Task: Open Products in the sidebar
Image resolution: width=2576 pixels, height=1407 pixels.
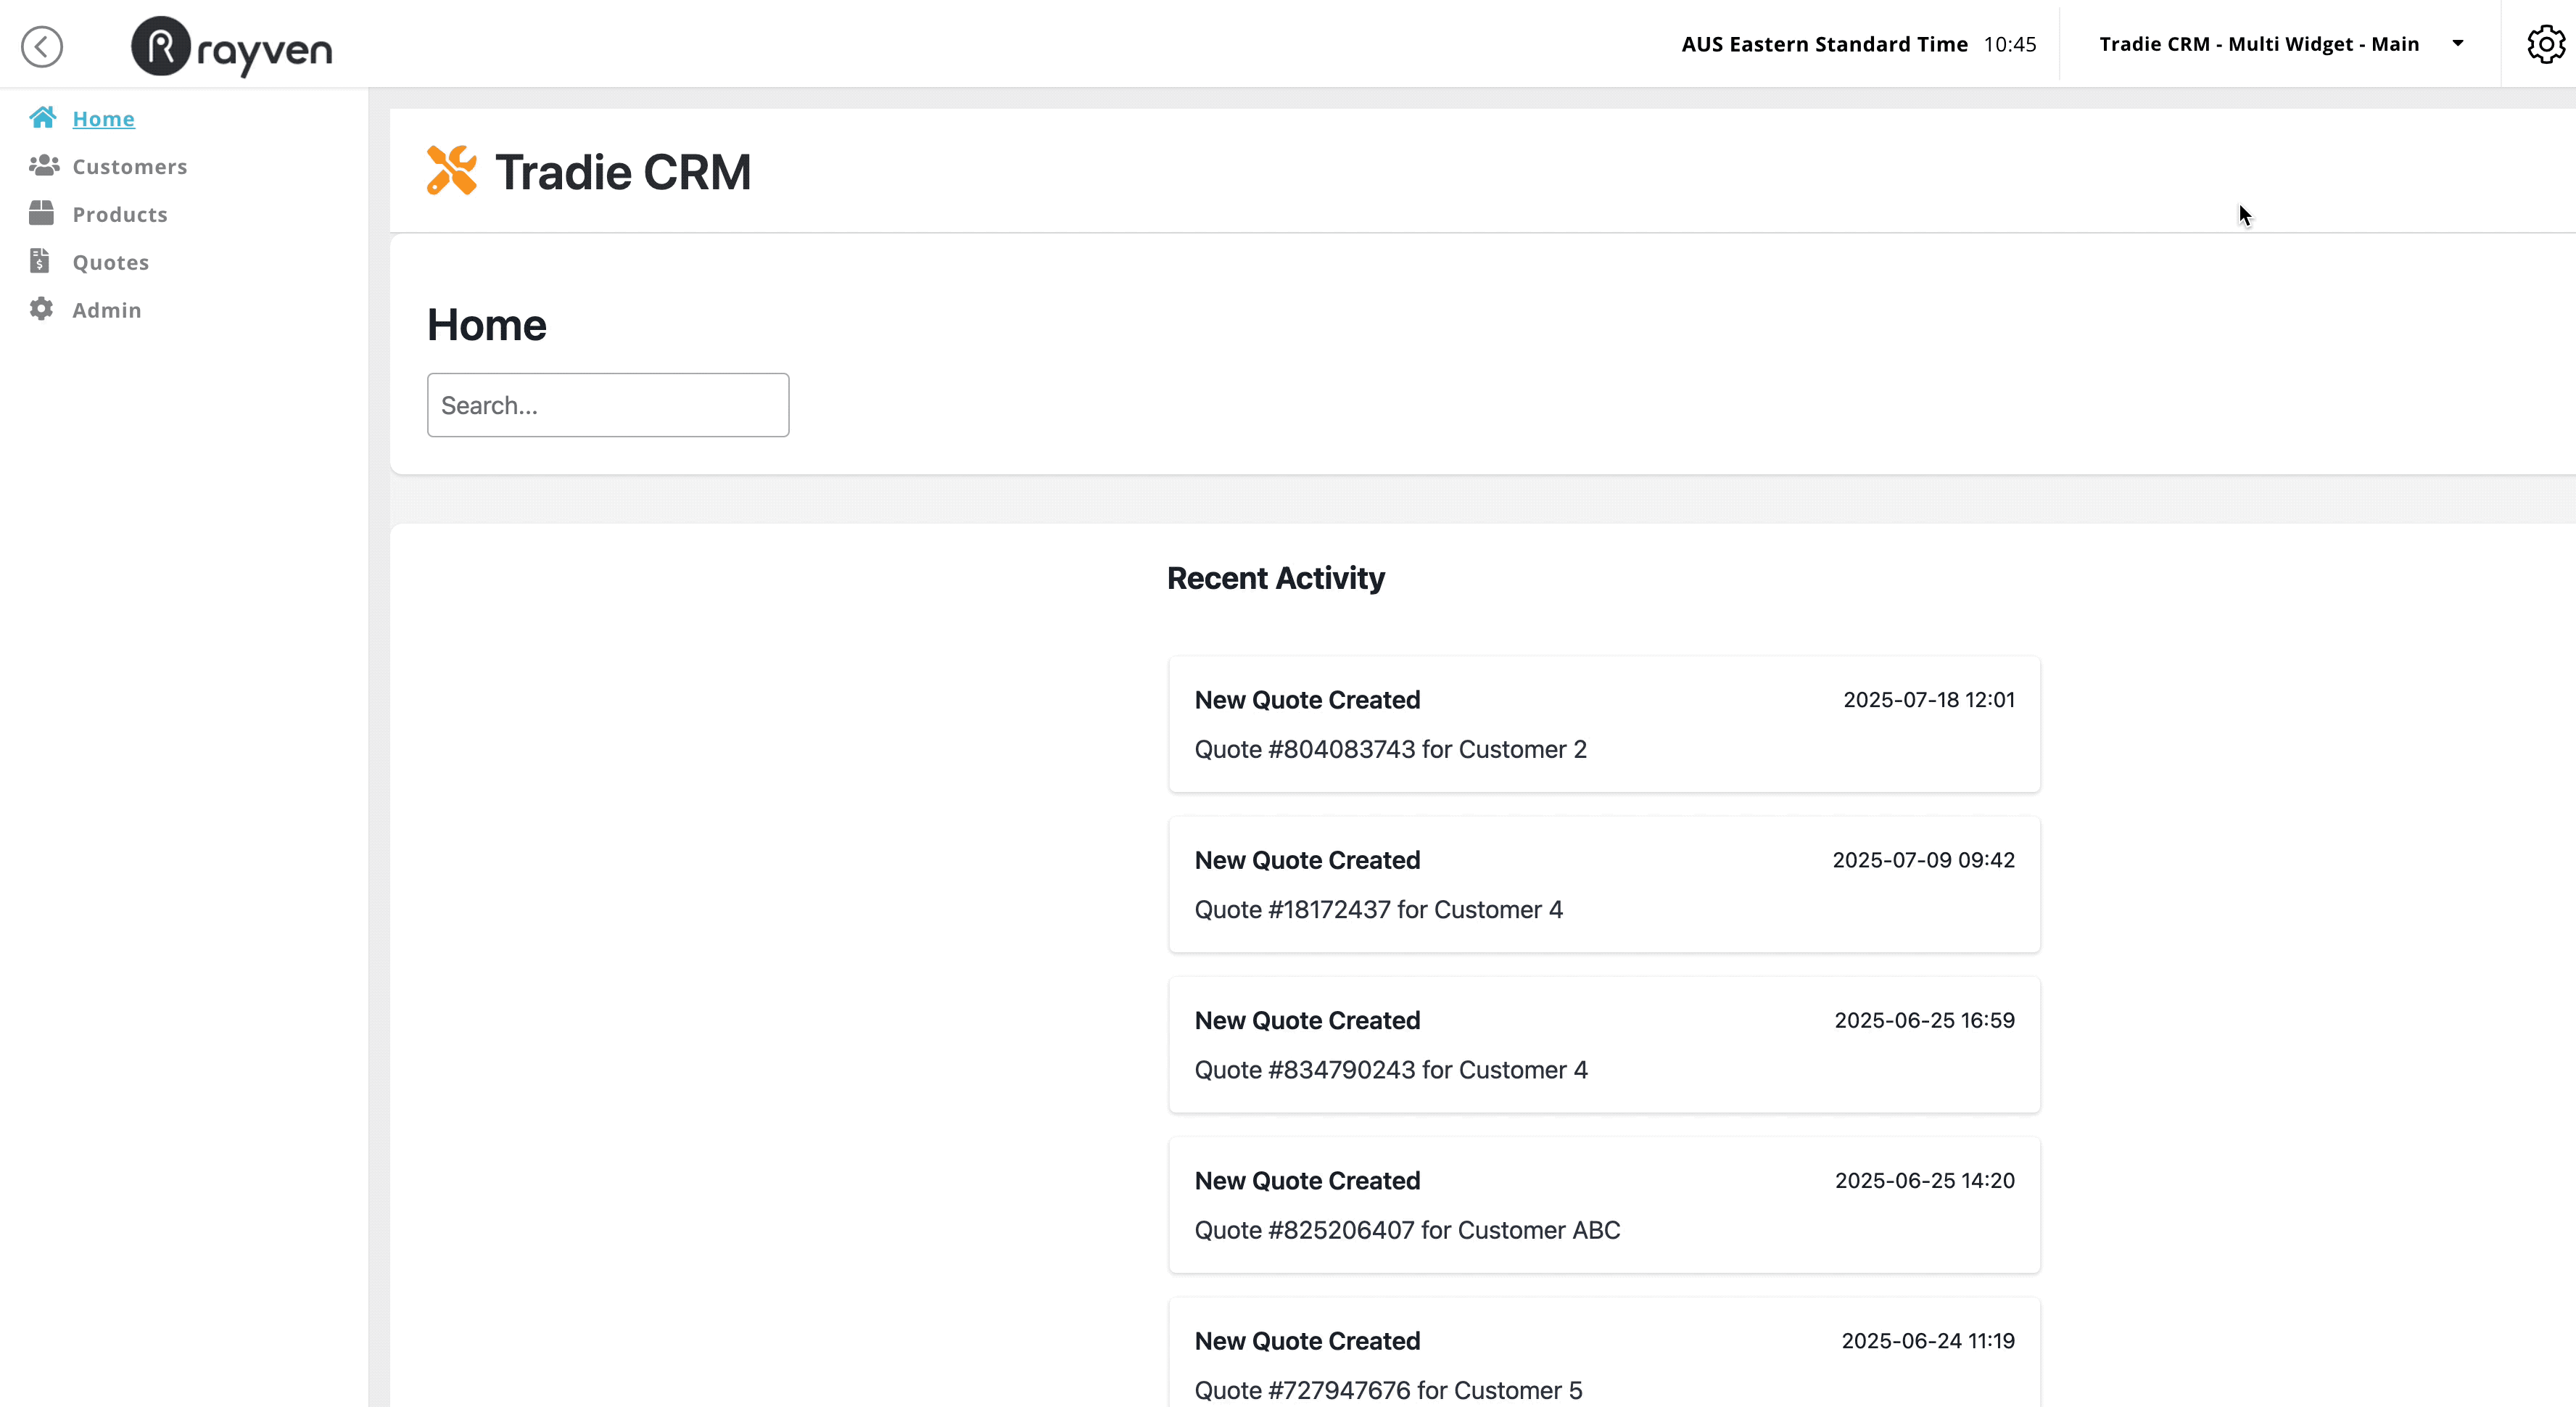Action: (x=120, y=214)
